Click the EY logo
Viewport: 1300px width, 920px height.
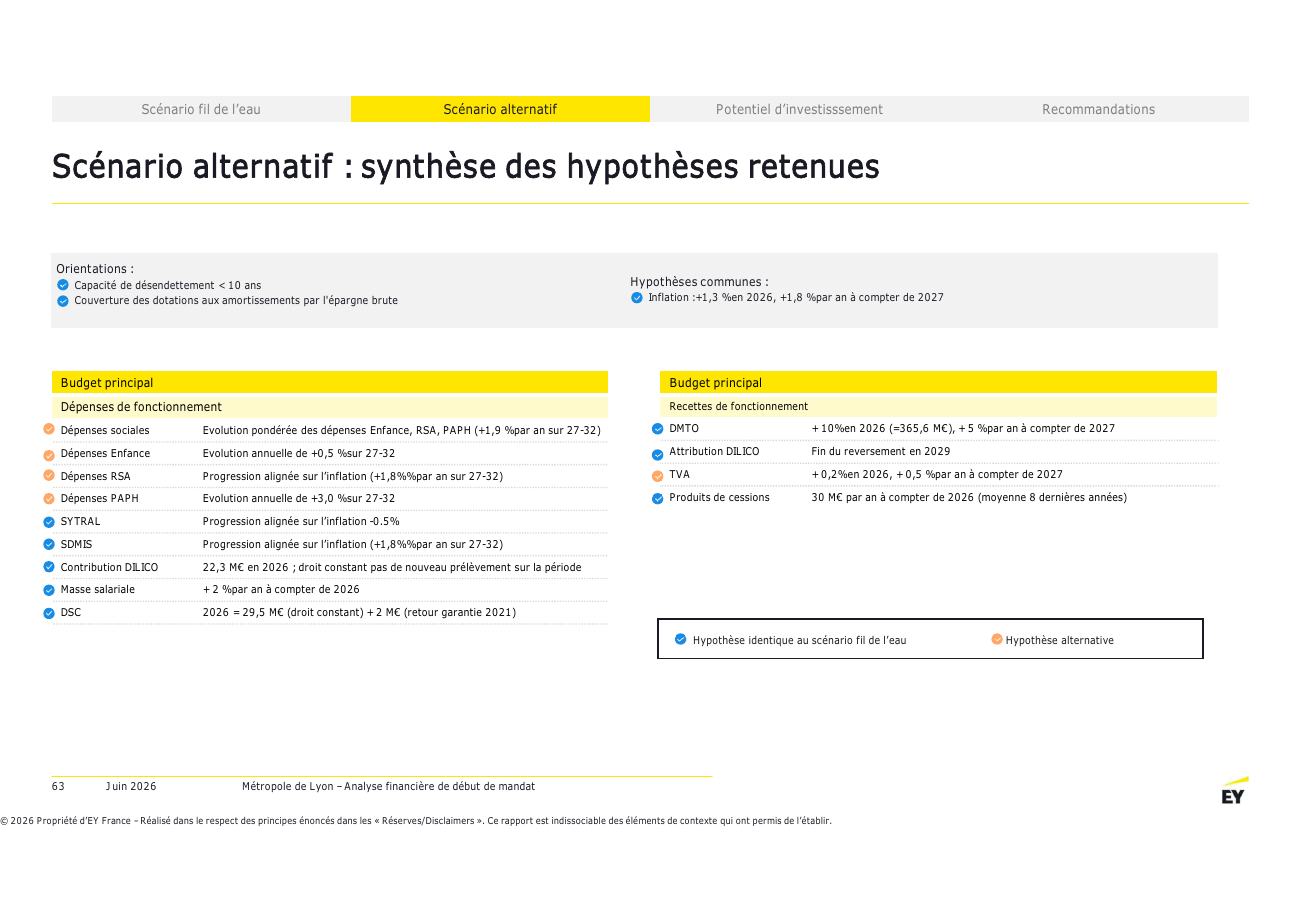tap(1234, 791)
